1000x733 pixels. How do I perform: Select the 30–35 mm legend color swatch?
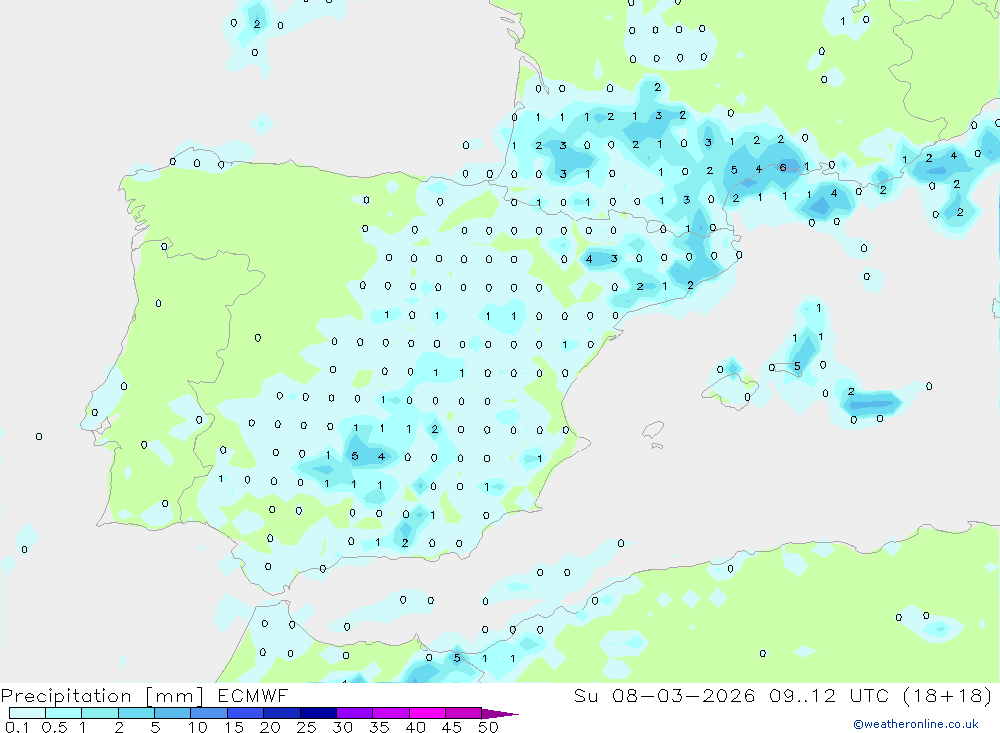pyautogui.click(x=355, y=713)
